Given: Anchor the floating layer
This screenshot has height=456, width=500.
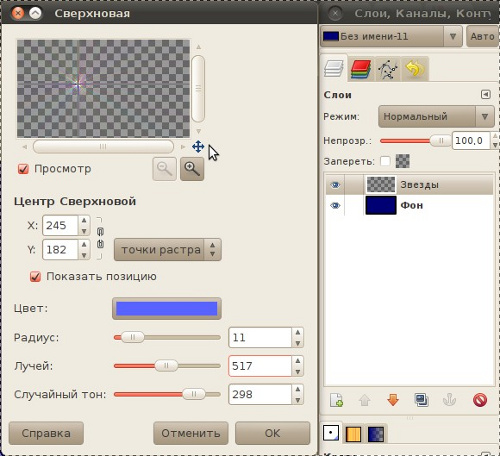Looking at the screenshot, I should pos(449,400).
